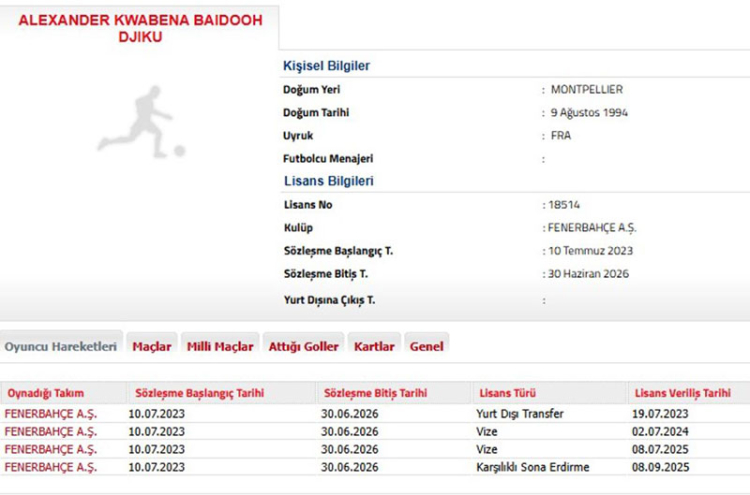Switch to the Genel tab

point(426,347)
